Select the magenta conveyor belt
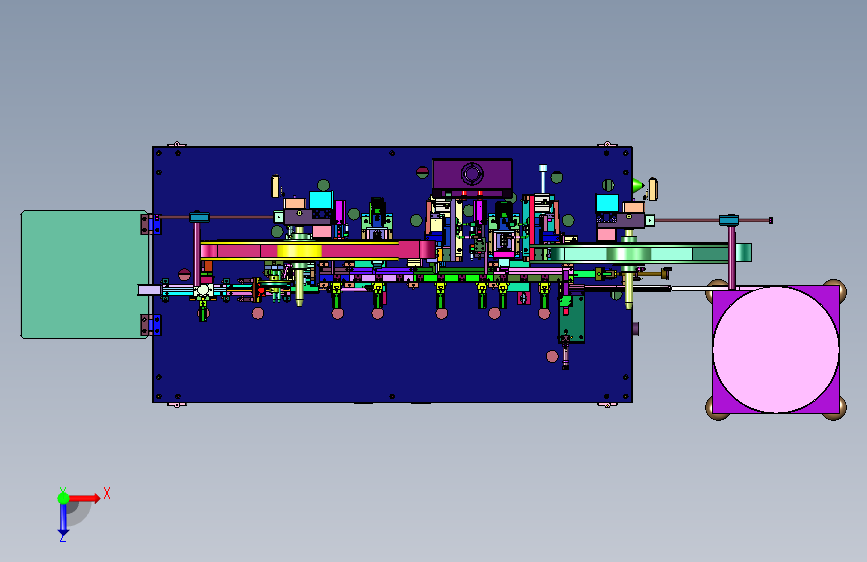The height and width of the screenshot is (562, 867). (317, 250)
